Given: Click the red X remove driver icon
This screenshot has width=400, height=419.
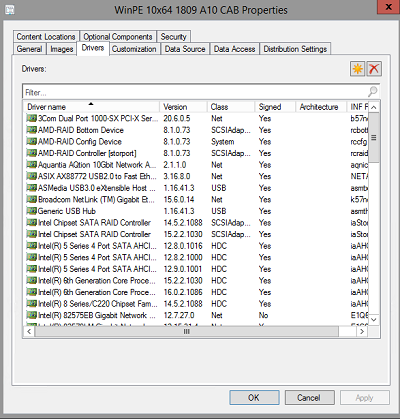Looking at the screenshot, I should (x=374, y=69).
